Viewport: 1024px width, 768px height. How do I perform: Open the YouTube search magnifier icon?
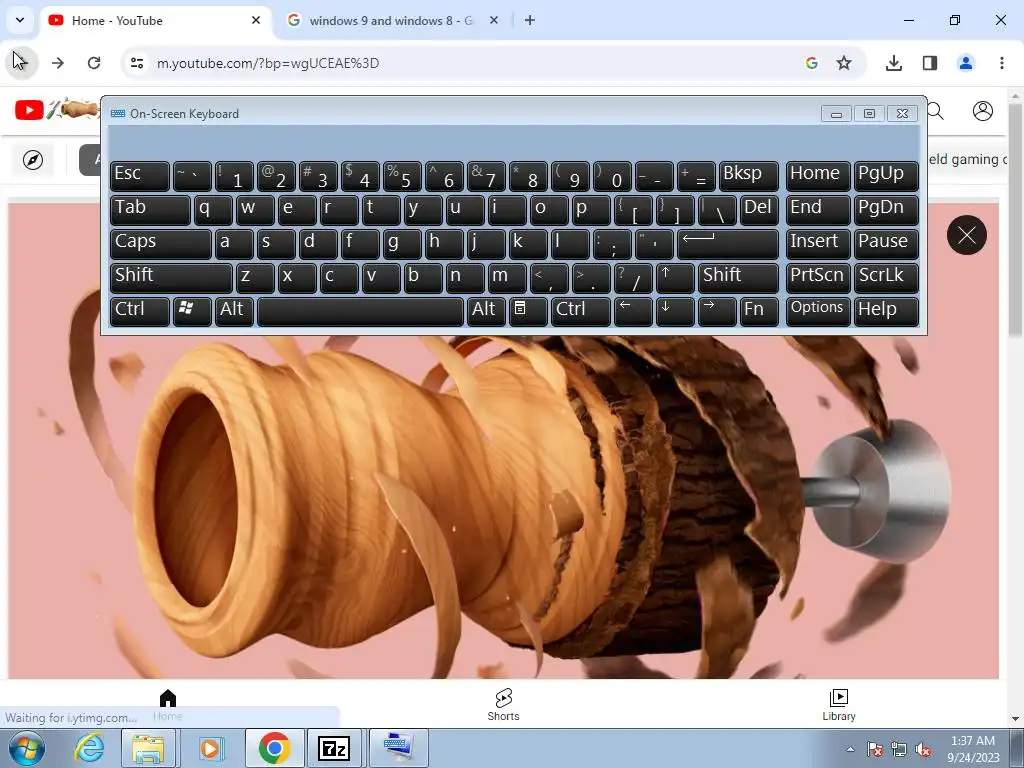click(935, 112)
